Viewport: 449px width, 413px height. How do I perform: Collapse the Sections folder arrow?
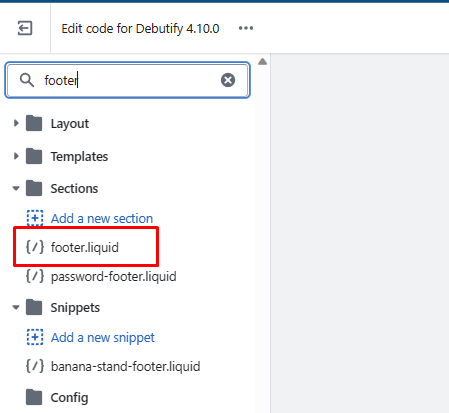tap(16, 189)
